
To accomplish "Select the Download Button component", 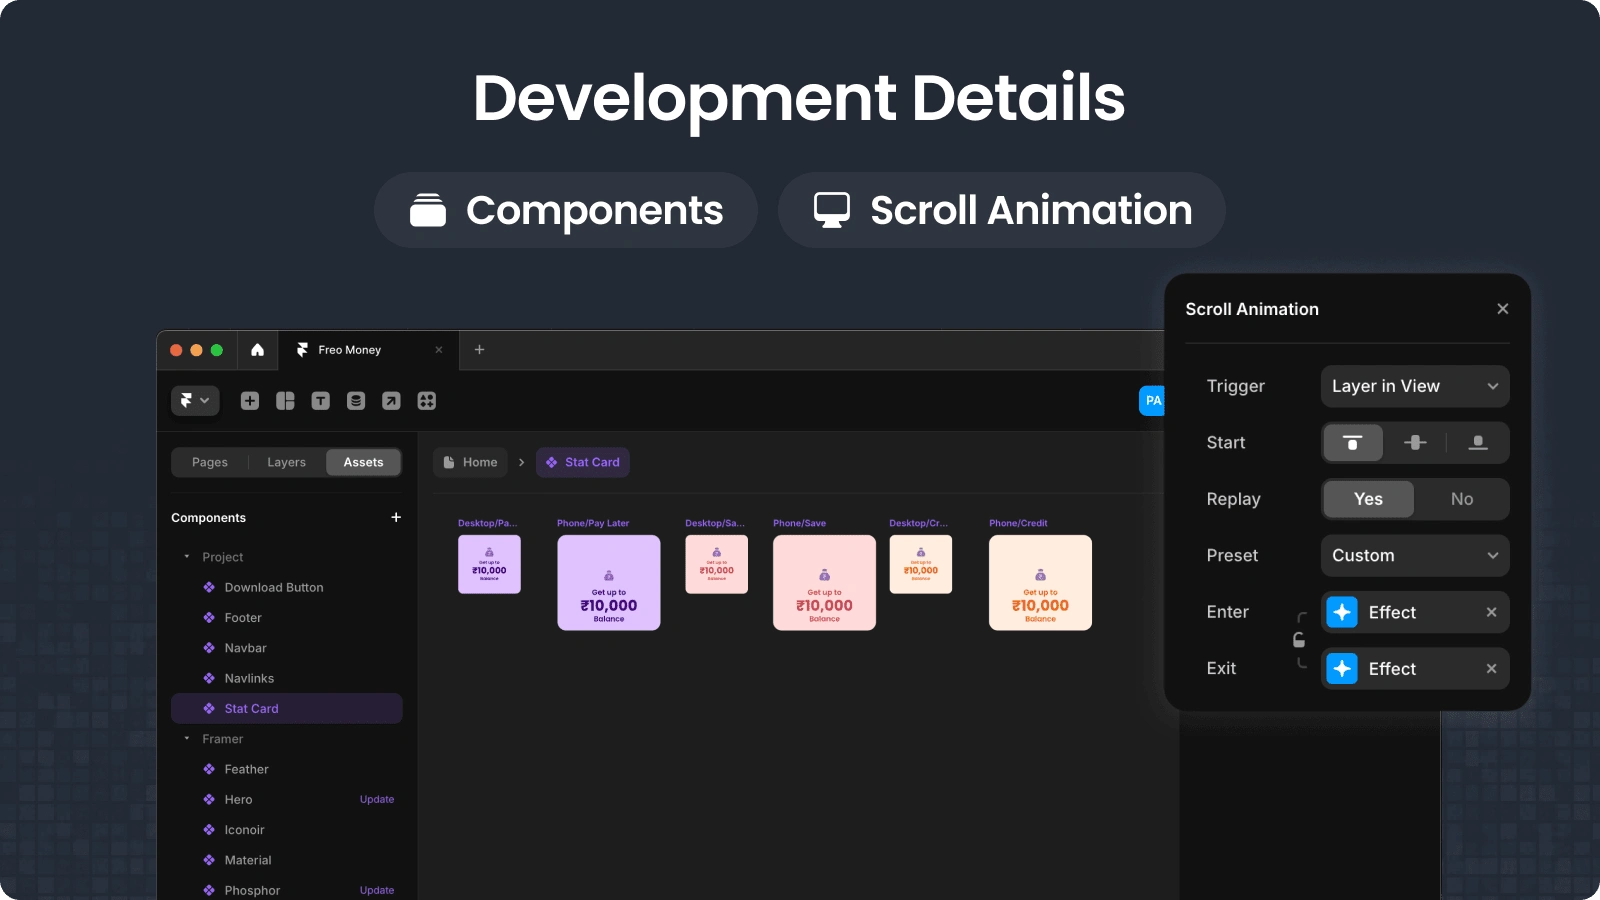I will pos(287,588).
